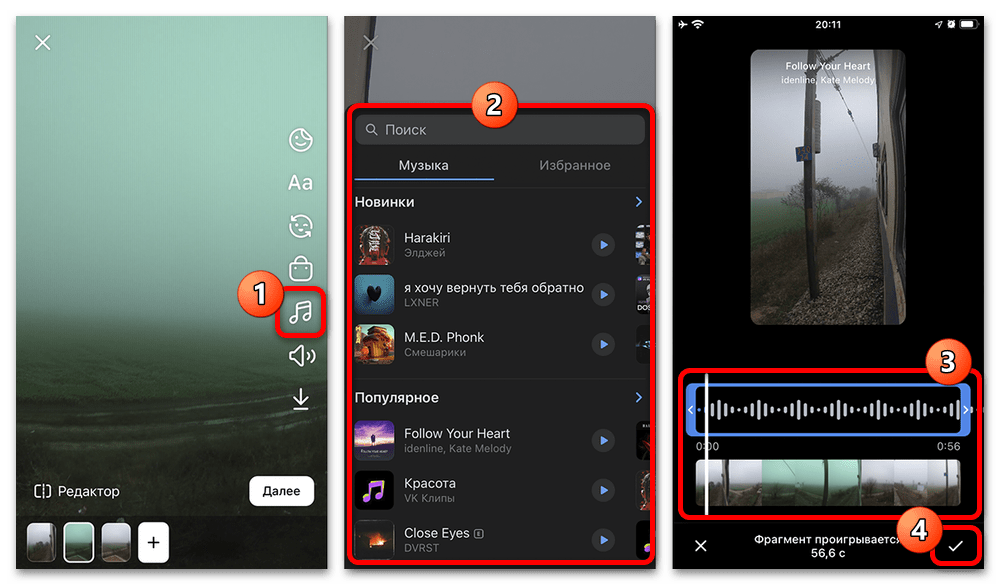Screen dimensions: 1000x585
Task: Tap the music note icon
Action: pyautogui.click(x=301, y=312)
